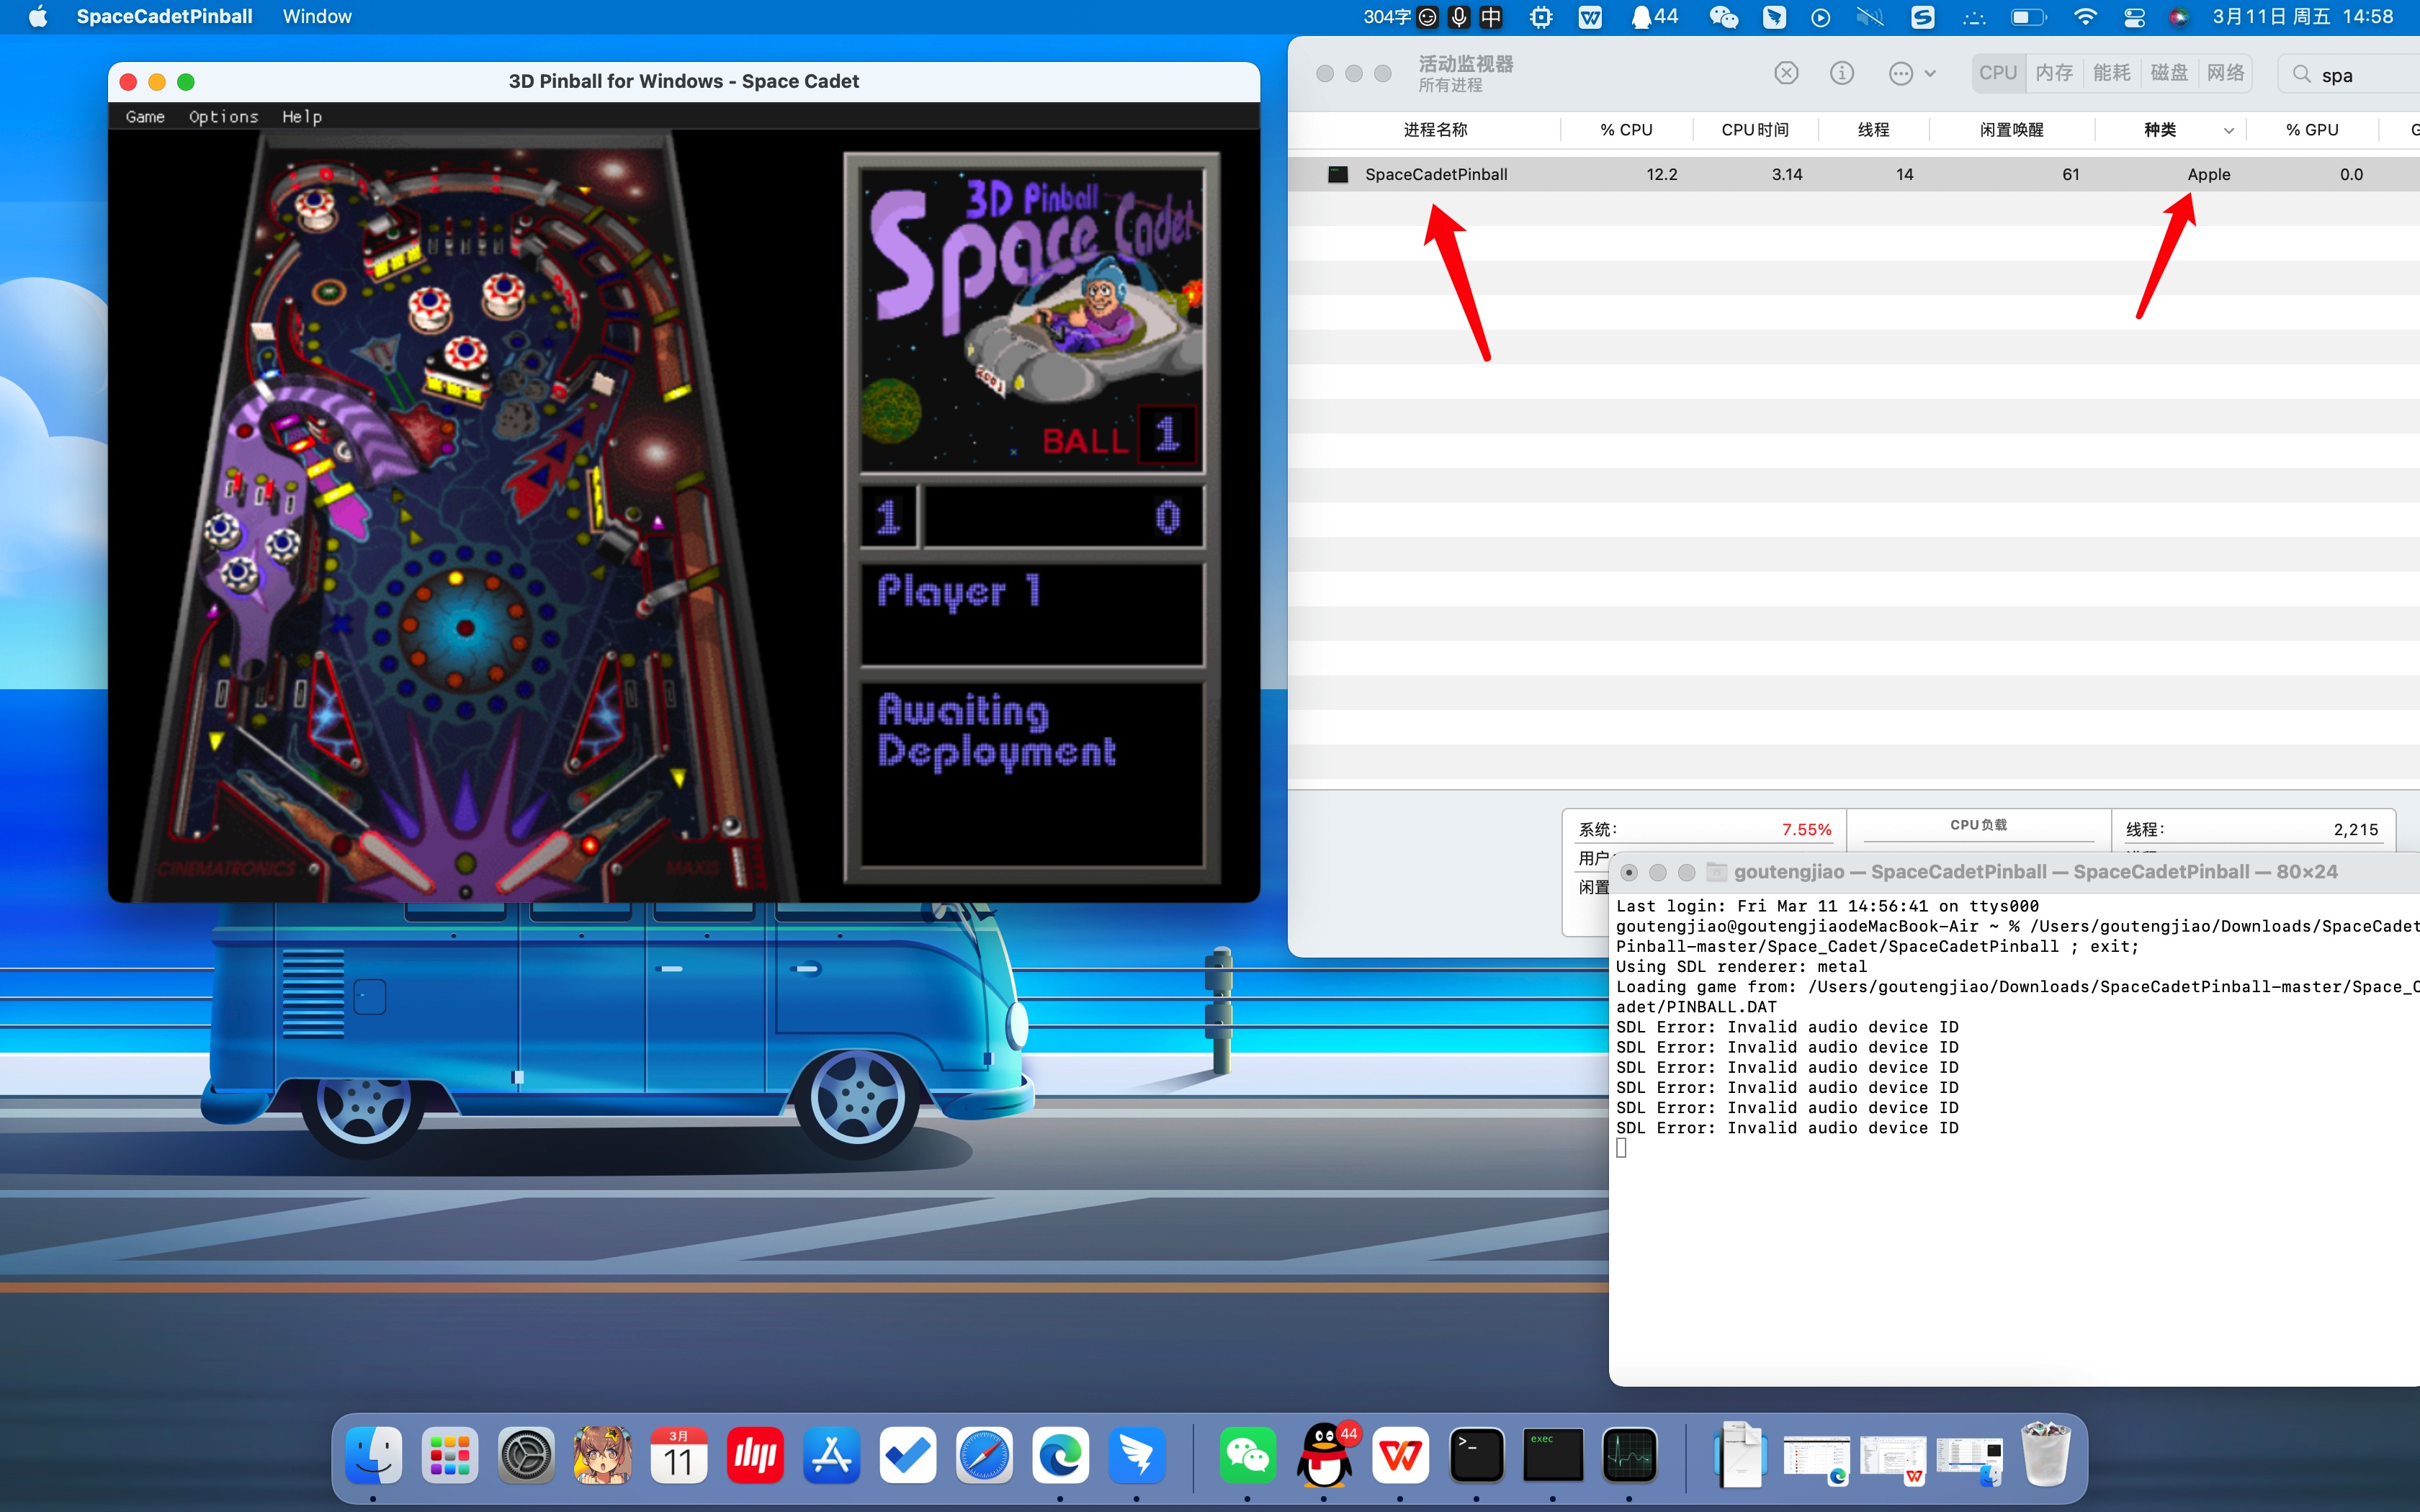Launch QQ penguin icon in Dock
Image resolution: width=2420 pixels, height=1512 pixels.
(1324, 1455)
